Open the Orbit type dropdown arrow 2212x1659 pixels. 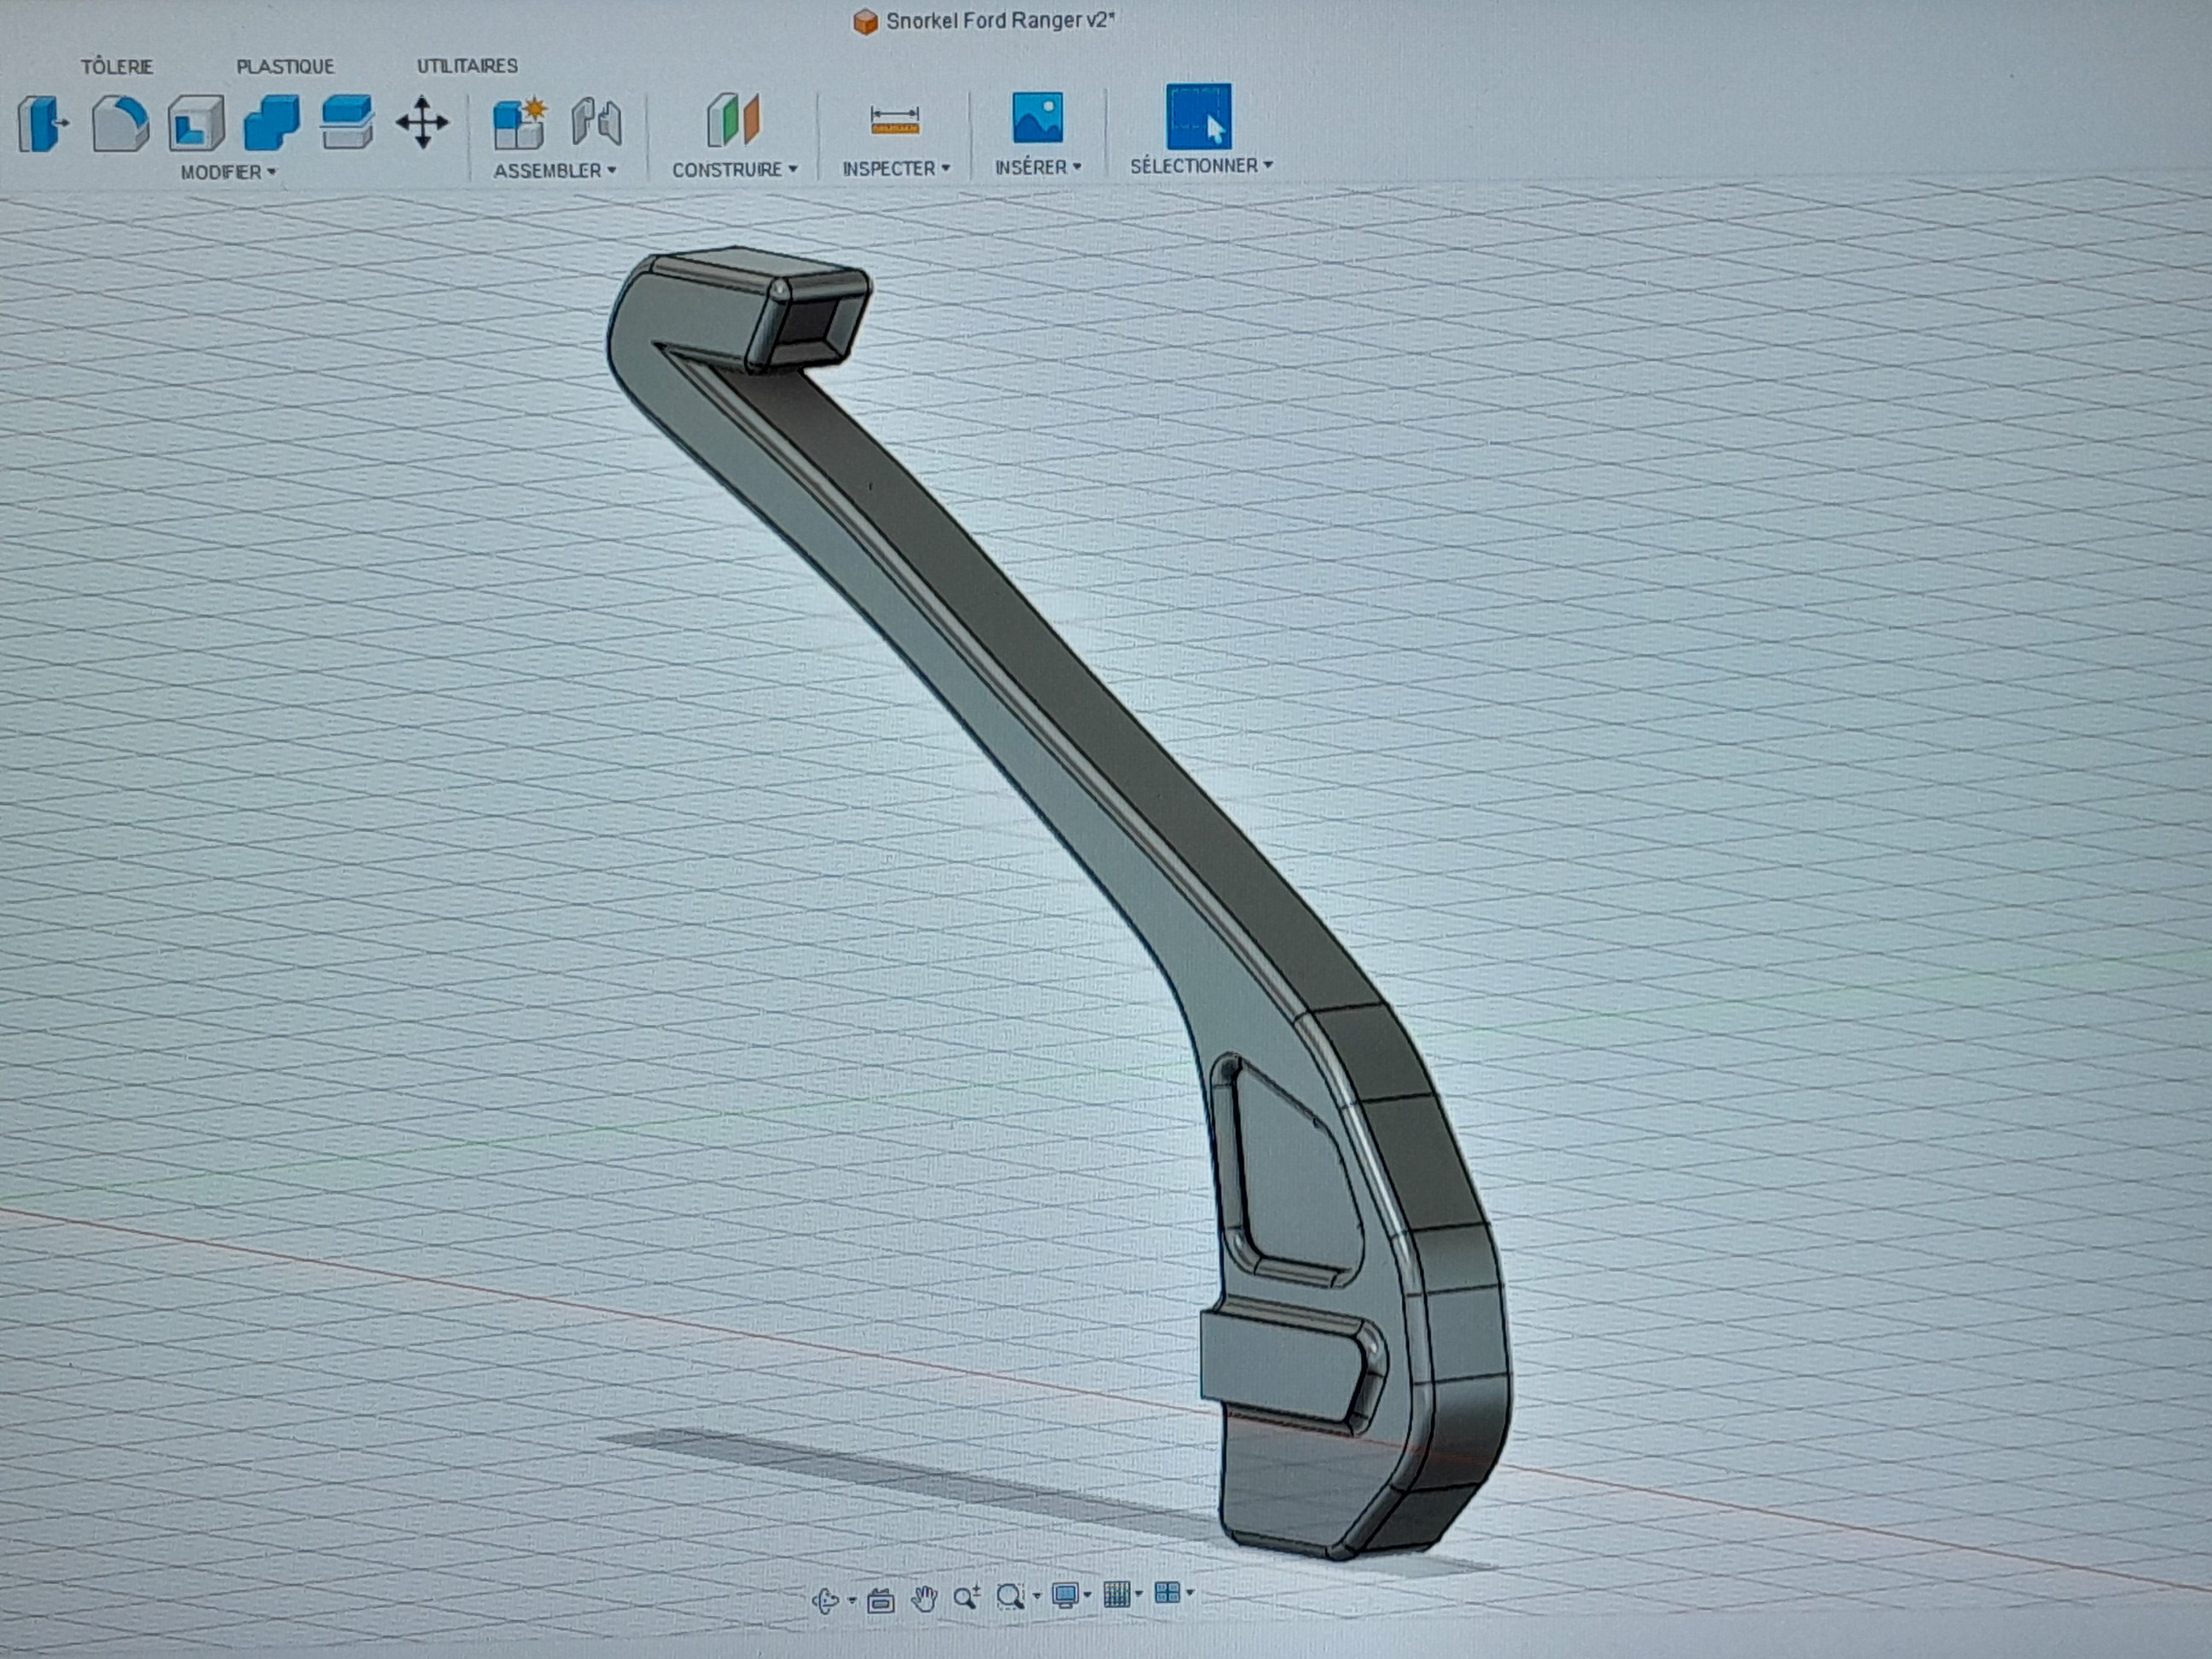pos(851,1601)
